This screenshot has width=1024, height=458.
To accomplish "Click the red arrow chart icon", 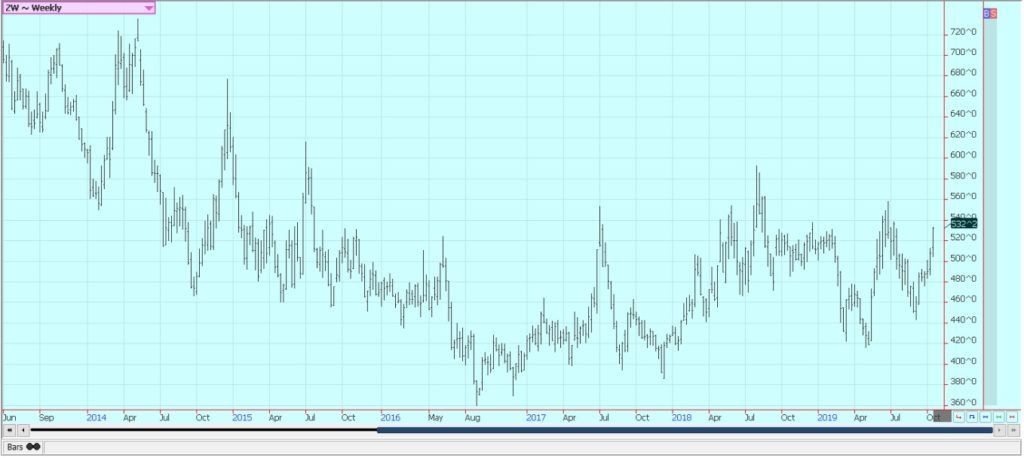I will (x=959, y=417).
